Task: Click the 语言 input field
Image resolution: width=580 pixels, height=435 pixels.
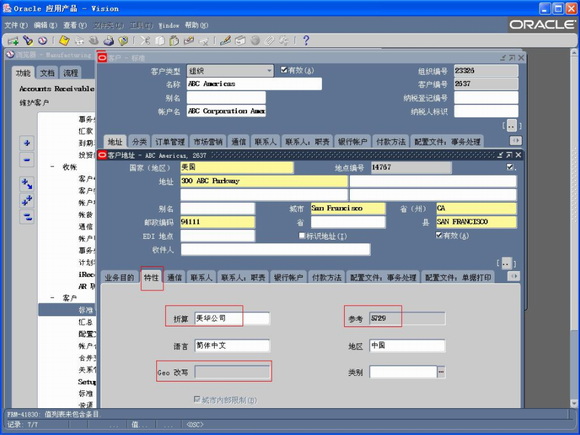Action: (x=232, y=345)
